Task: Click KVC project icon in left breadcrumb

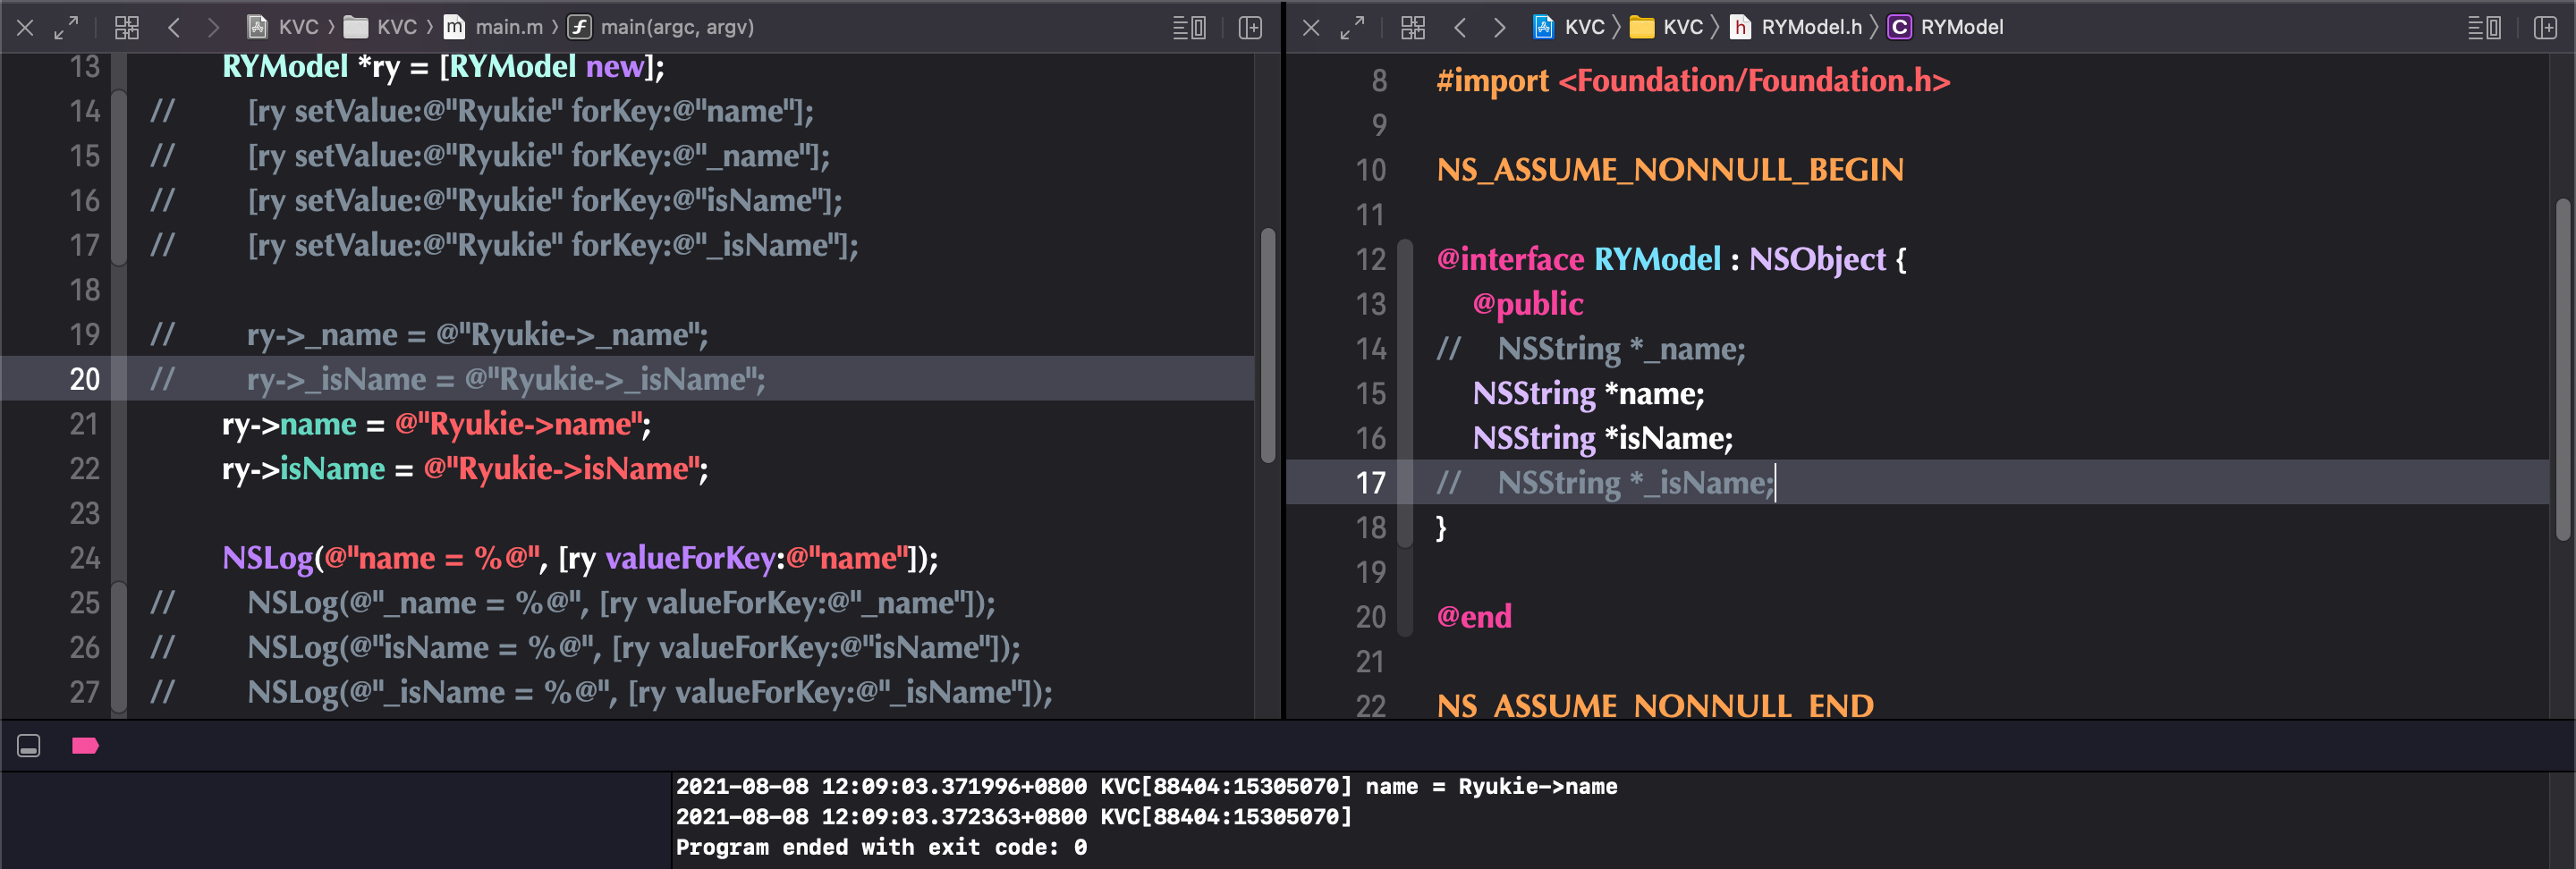Action: [x=257, y=27]
